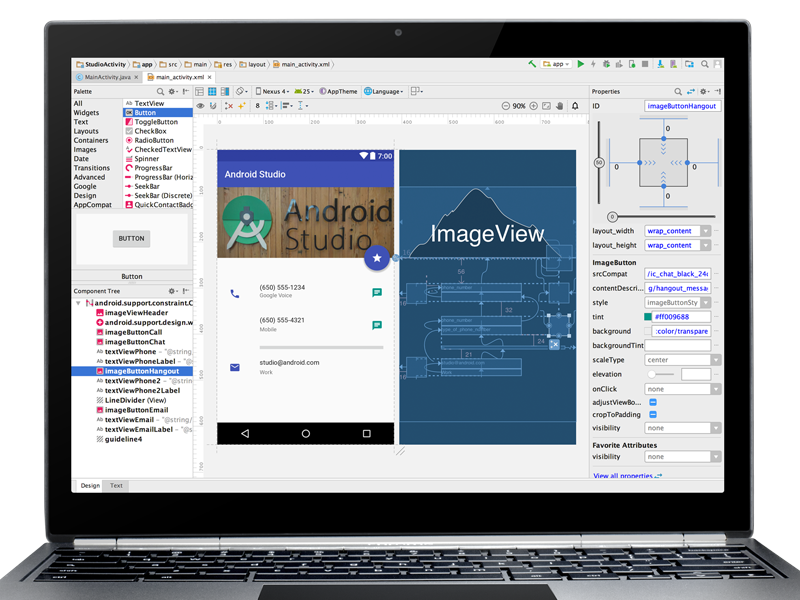Select the Pan hand icon
The width and height of the screenshot is (800, 600).
tap(560, 106)
